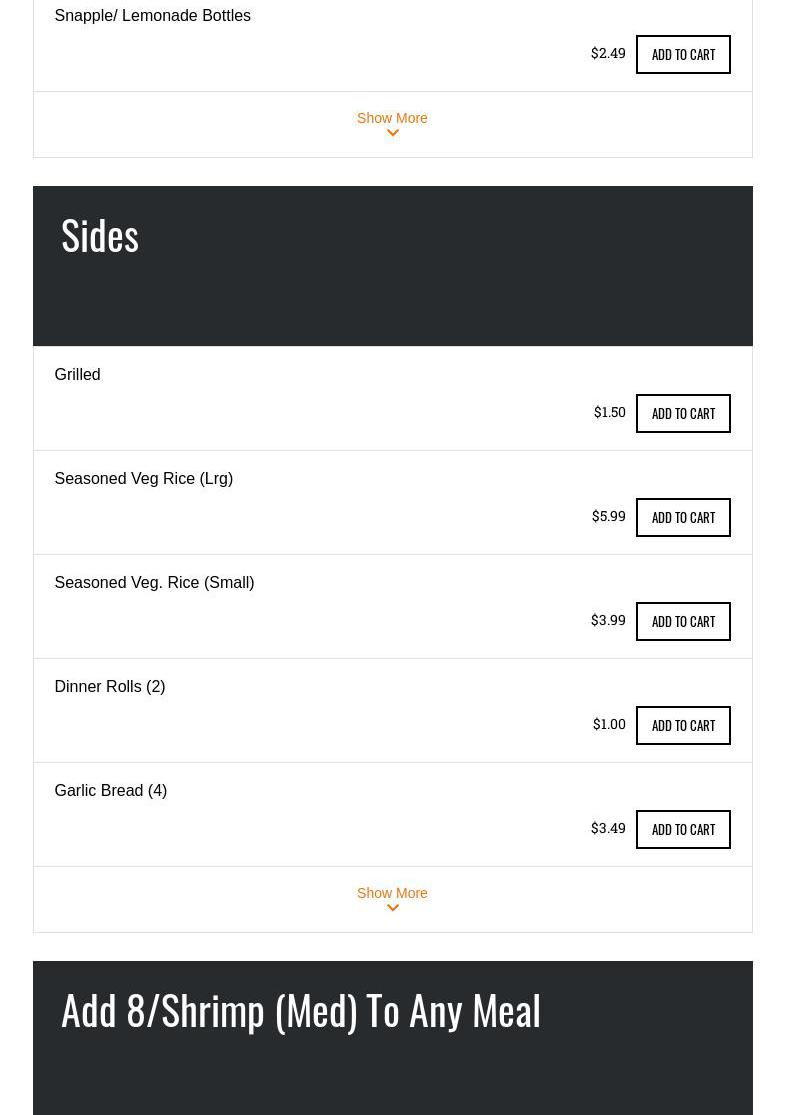Viewport: 785px width, 1115px height.
Task: Add the Grilled side to cart
Action: pos(683,413)
